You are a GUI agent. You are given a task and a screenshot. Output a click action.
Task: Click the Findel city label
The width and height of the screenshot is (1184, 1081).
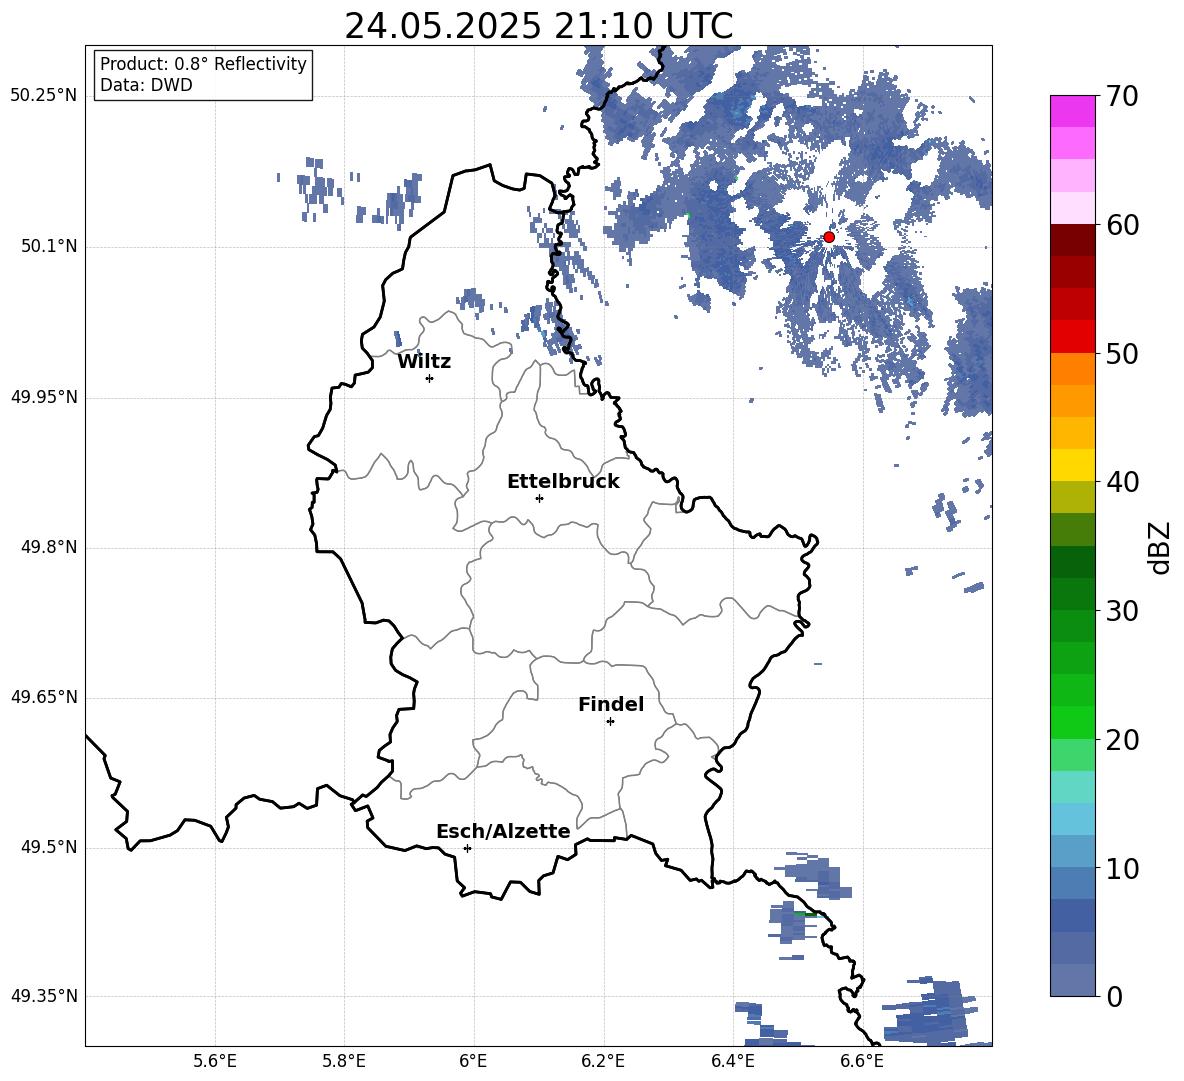(x=611, y=704)
